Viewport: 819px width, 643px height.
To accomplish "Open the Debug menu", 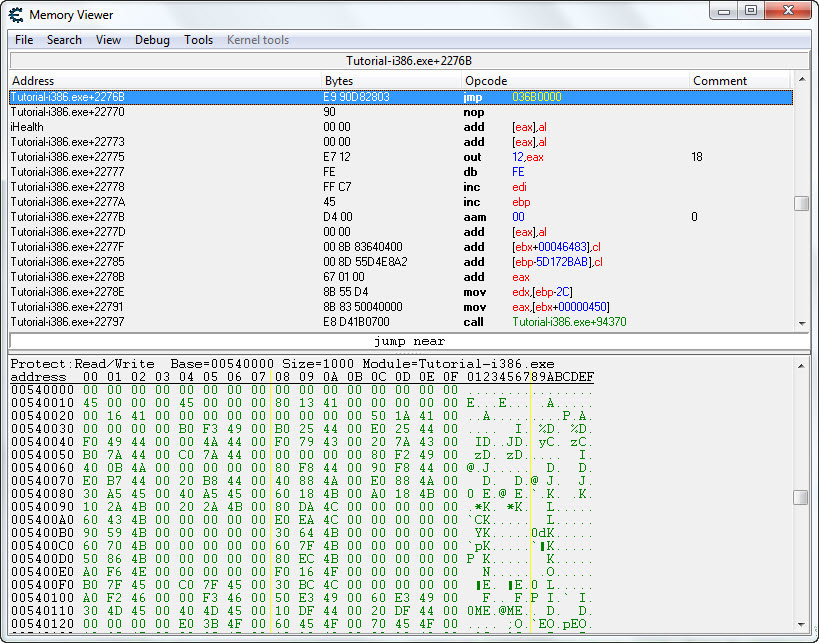I will click(x=152, y=40).
